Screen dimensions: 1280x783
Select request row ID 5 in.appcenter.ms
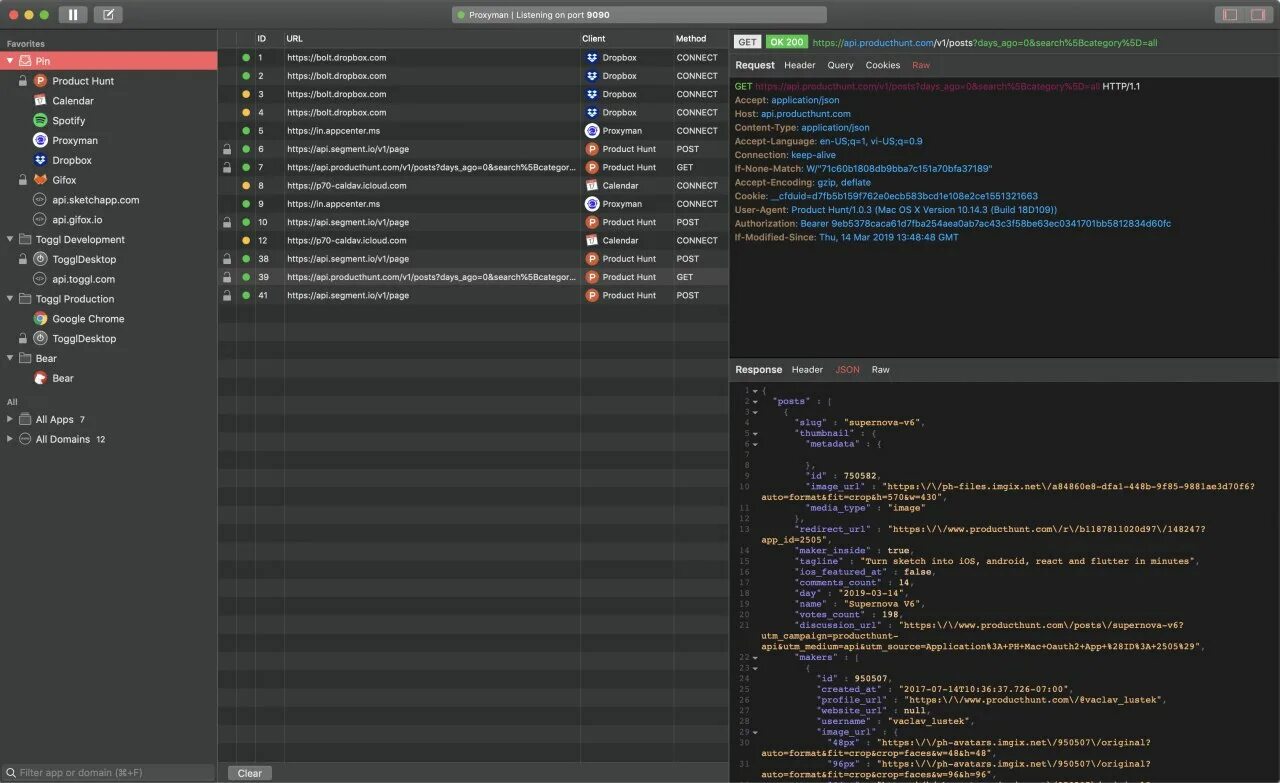click(474, 131)
